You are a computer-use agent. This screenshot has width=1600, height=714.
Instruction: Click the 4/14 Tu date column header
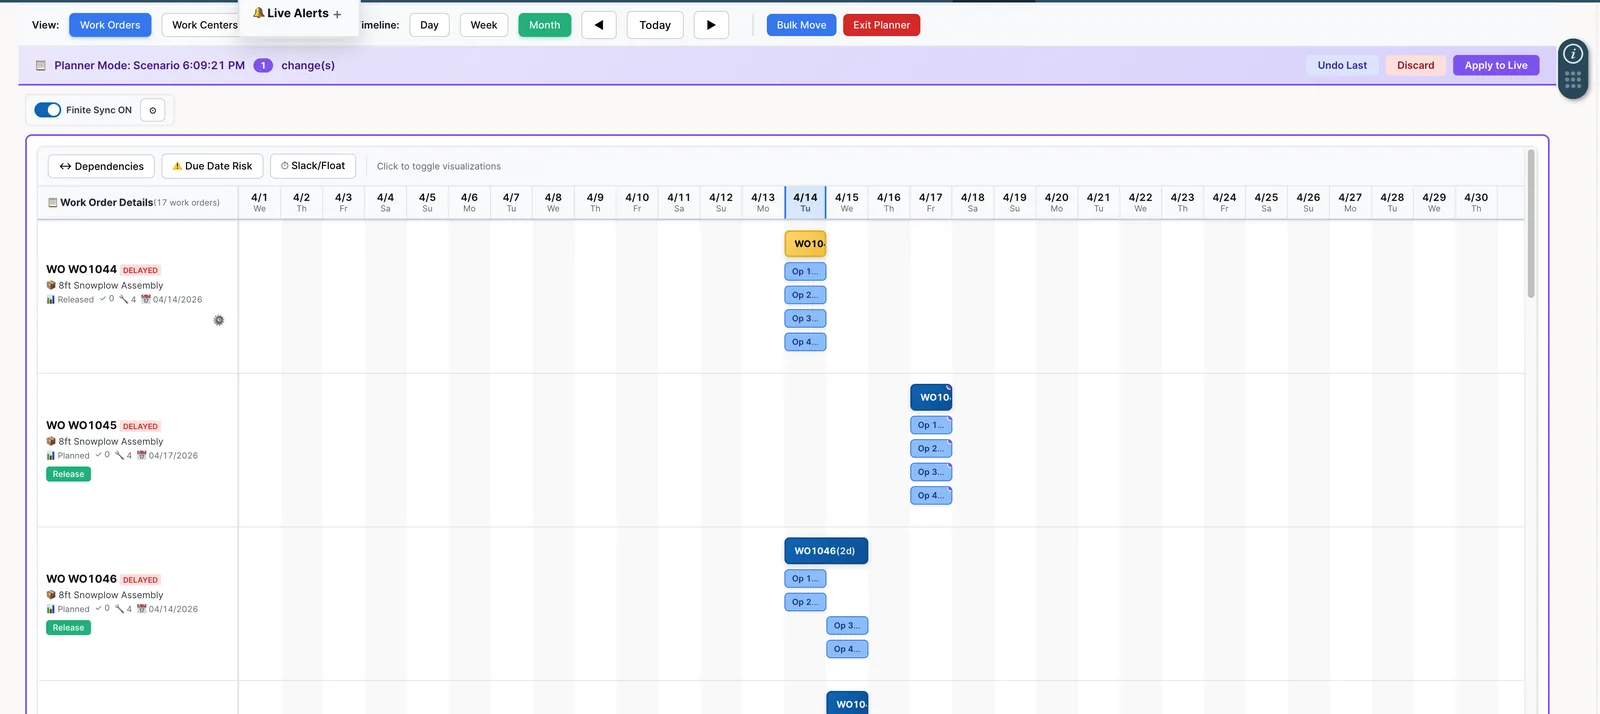tap(805, 202)
